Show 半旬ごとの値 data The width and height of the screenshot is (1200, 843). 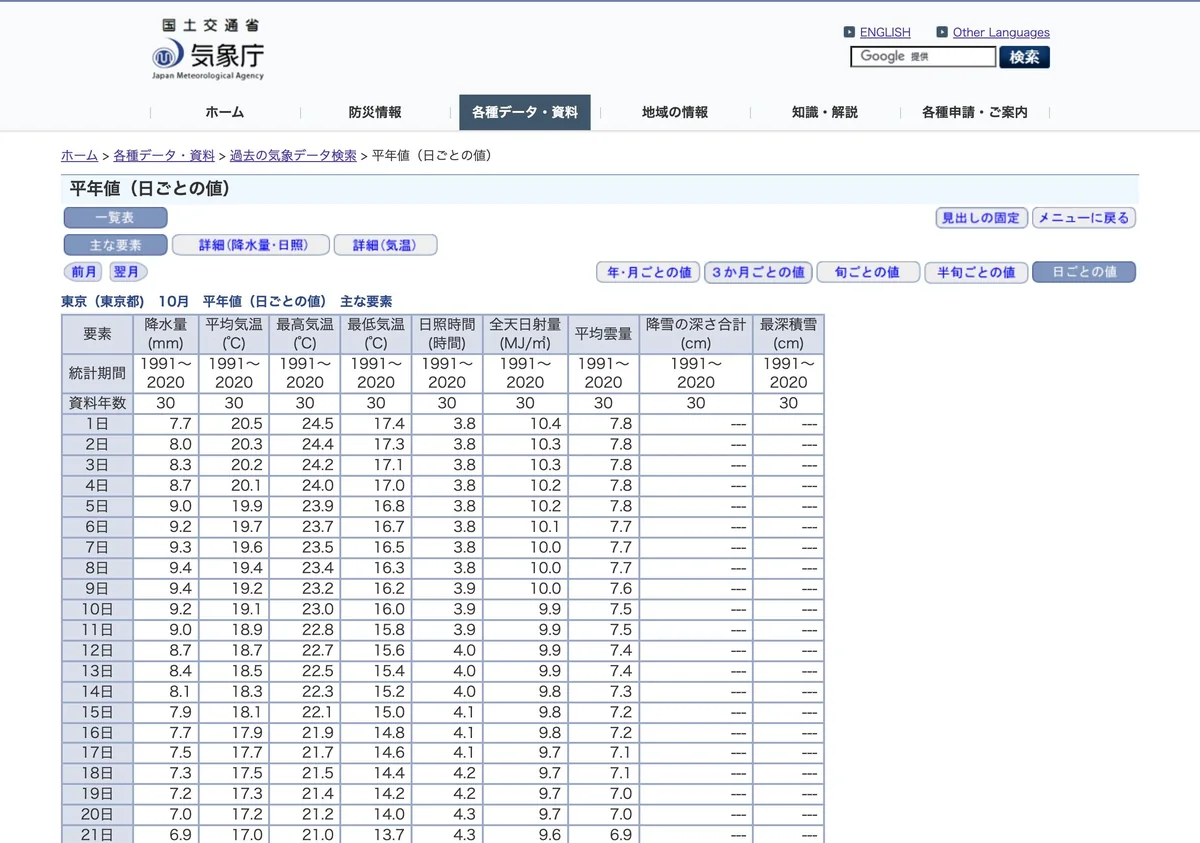tap(975, 272)
